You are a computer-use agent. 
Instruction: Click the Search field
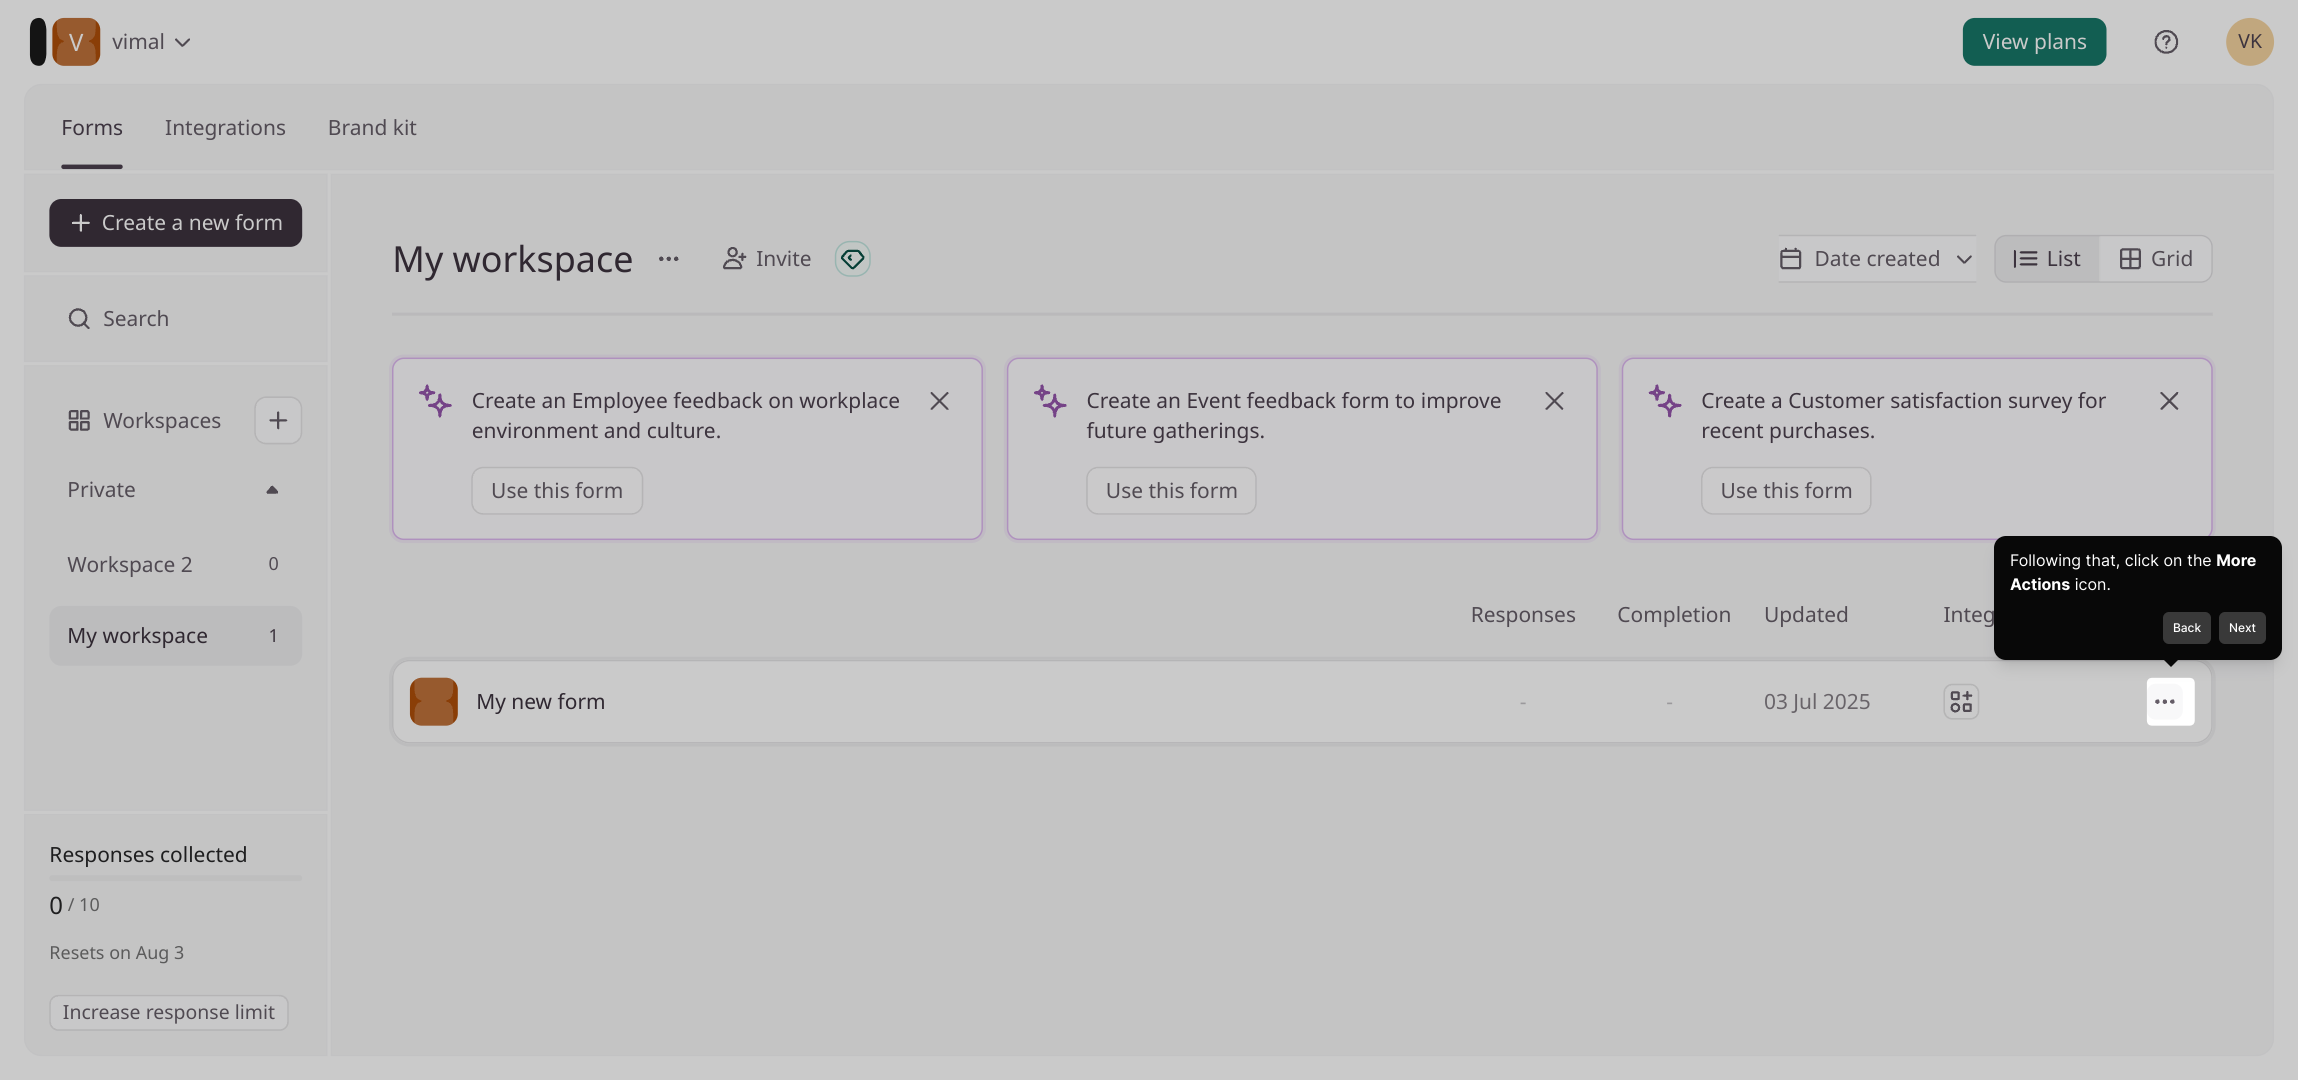click(x=175, y=319)
